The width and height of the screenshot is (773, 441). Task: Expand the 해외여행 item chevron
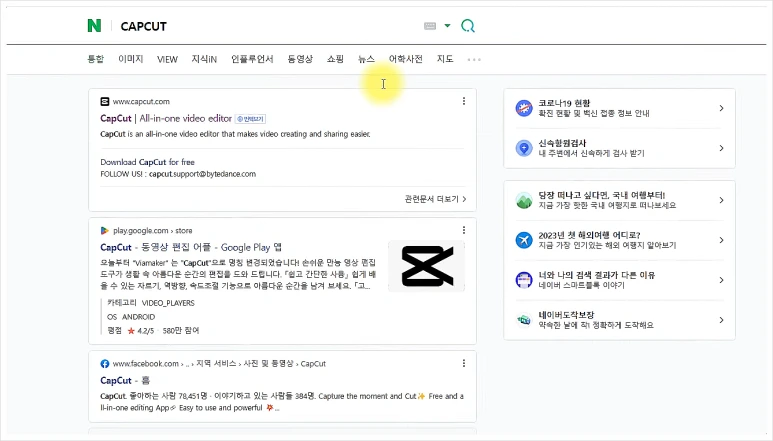click(721, 240)
